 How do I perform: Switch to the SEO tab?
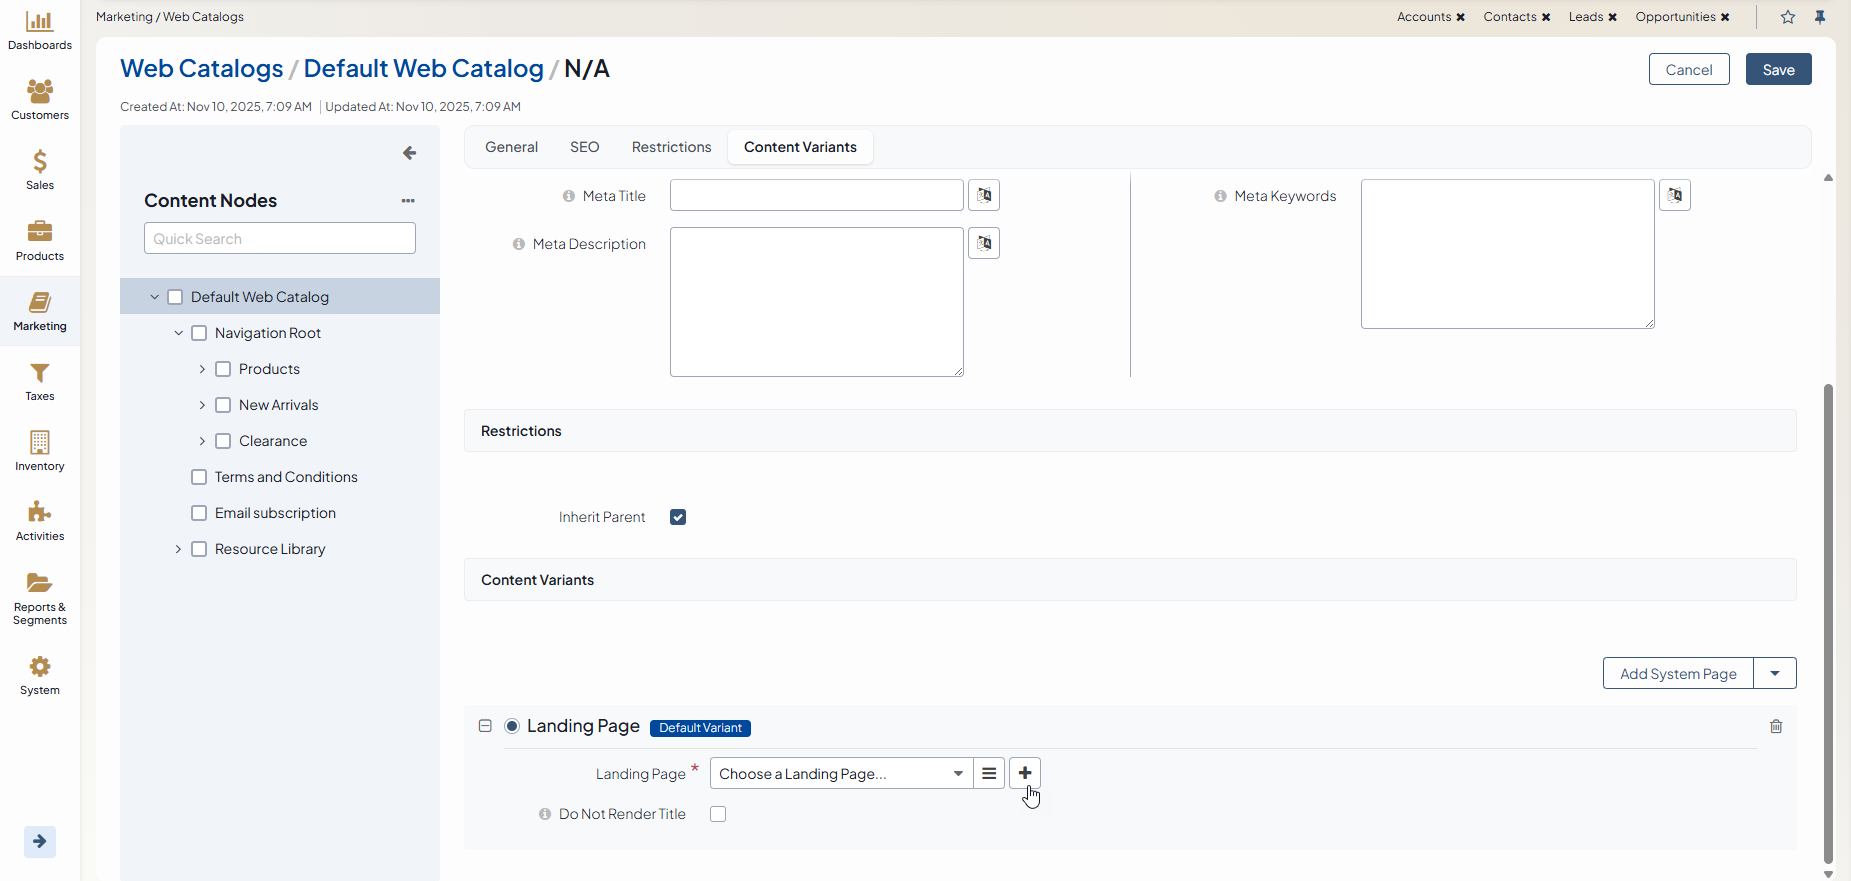click(x=584, y=147)
